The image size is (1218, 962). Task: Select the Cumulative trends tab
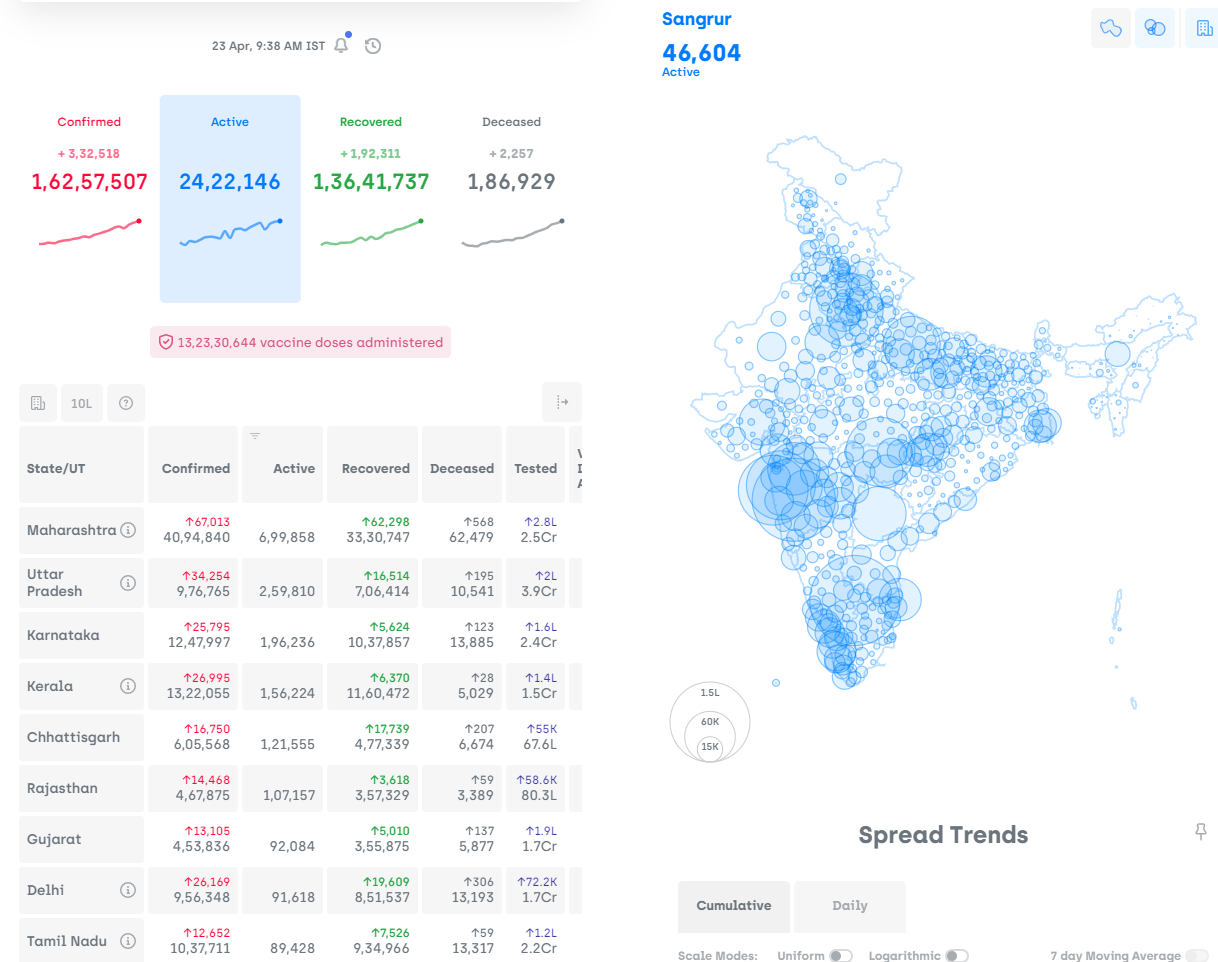[733, 906]
